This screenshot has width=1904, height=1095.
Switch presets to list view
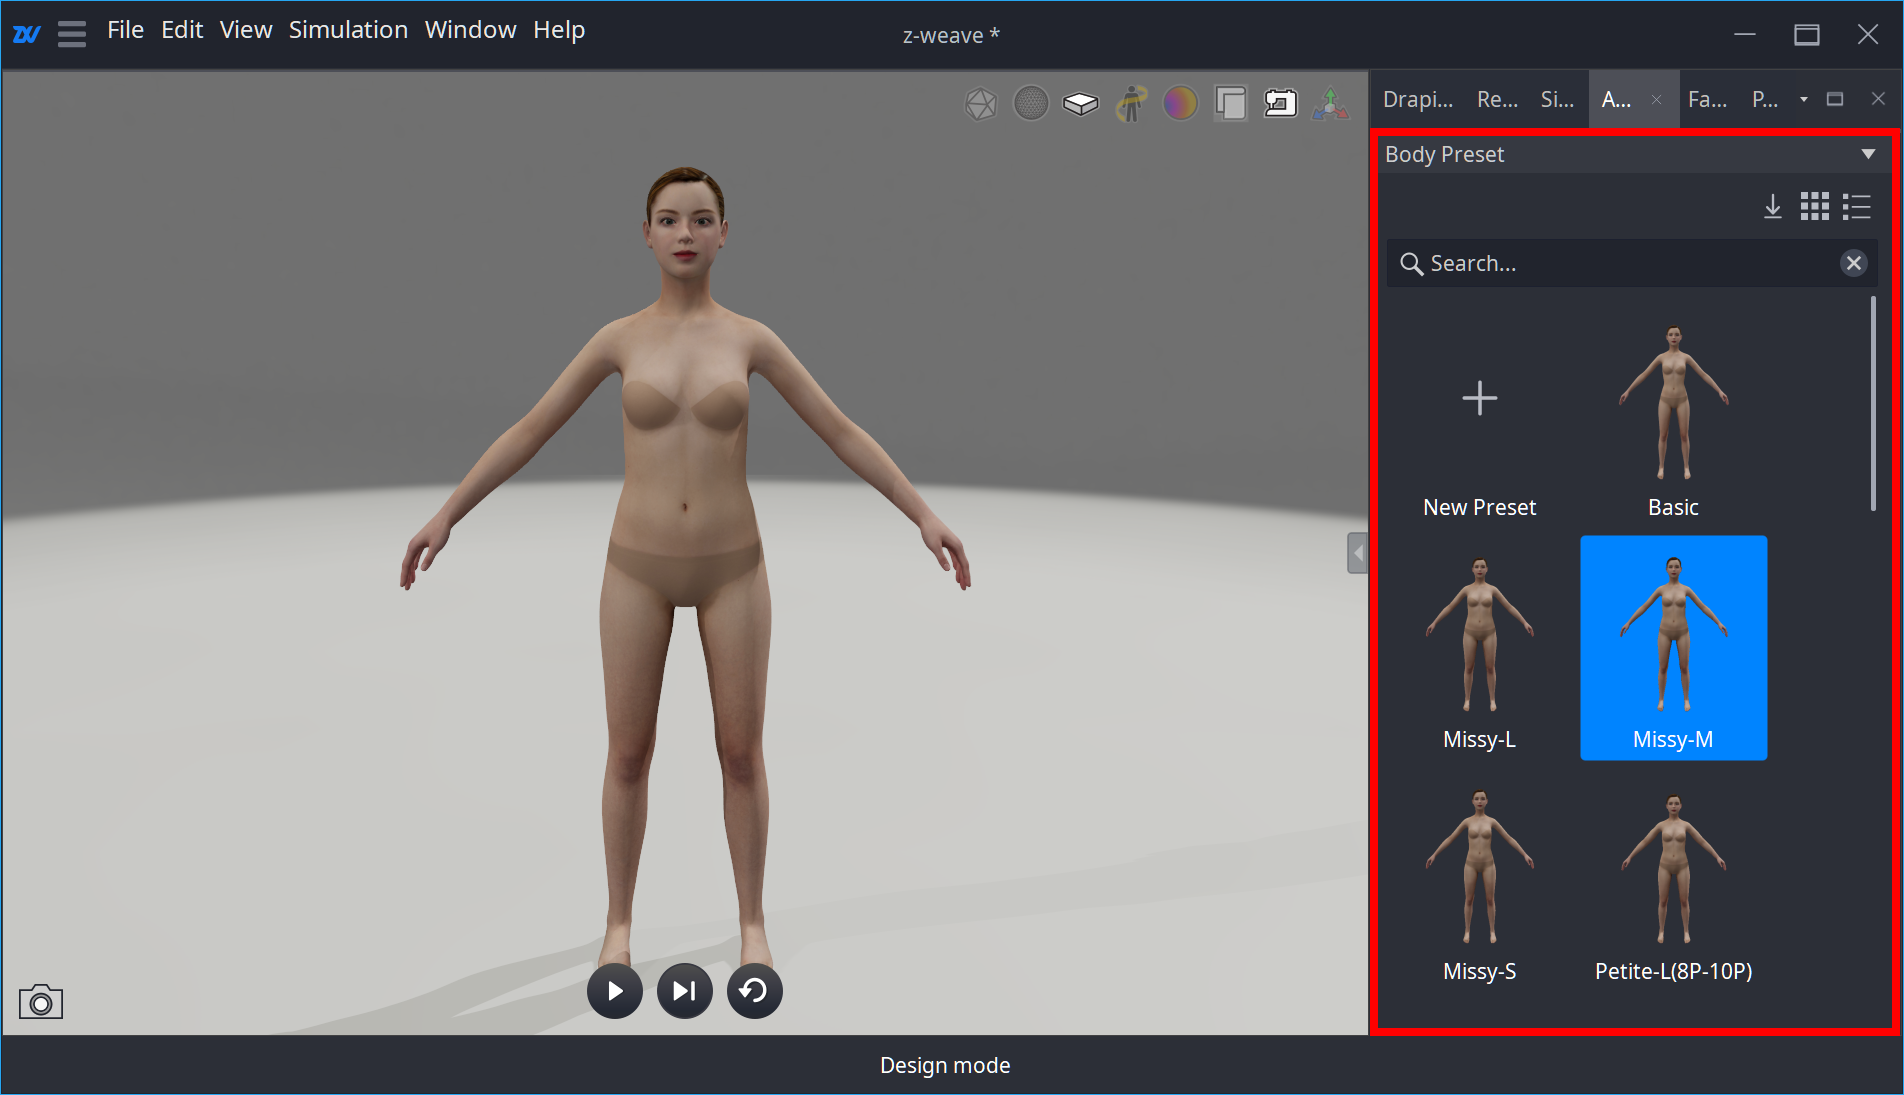click(1857, 207)
